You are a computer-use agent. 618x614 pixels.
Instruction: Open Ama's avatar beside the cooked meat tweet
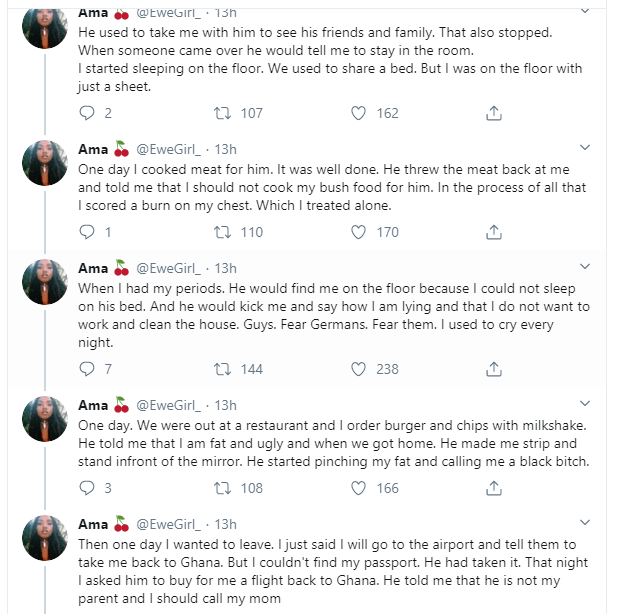click(x=46, y=165)
